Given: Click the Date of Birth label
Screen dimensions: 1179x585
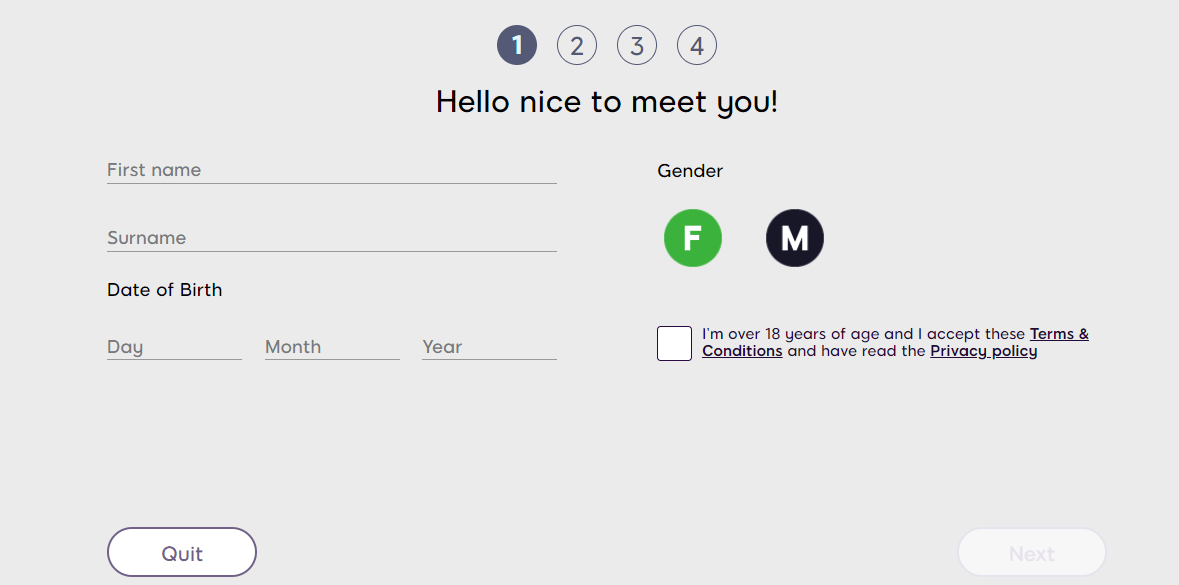Looking at the screenshot, I should (x=165, y=290).
